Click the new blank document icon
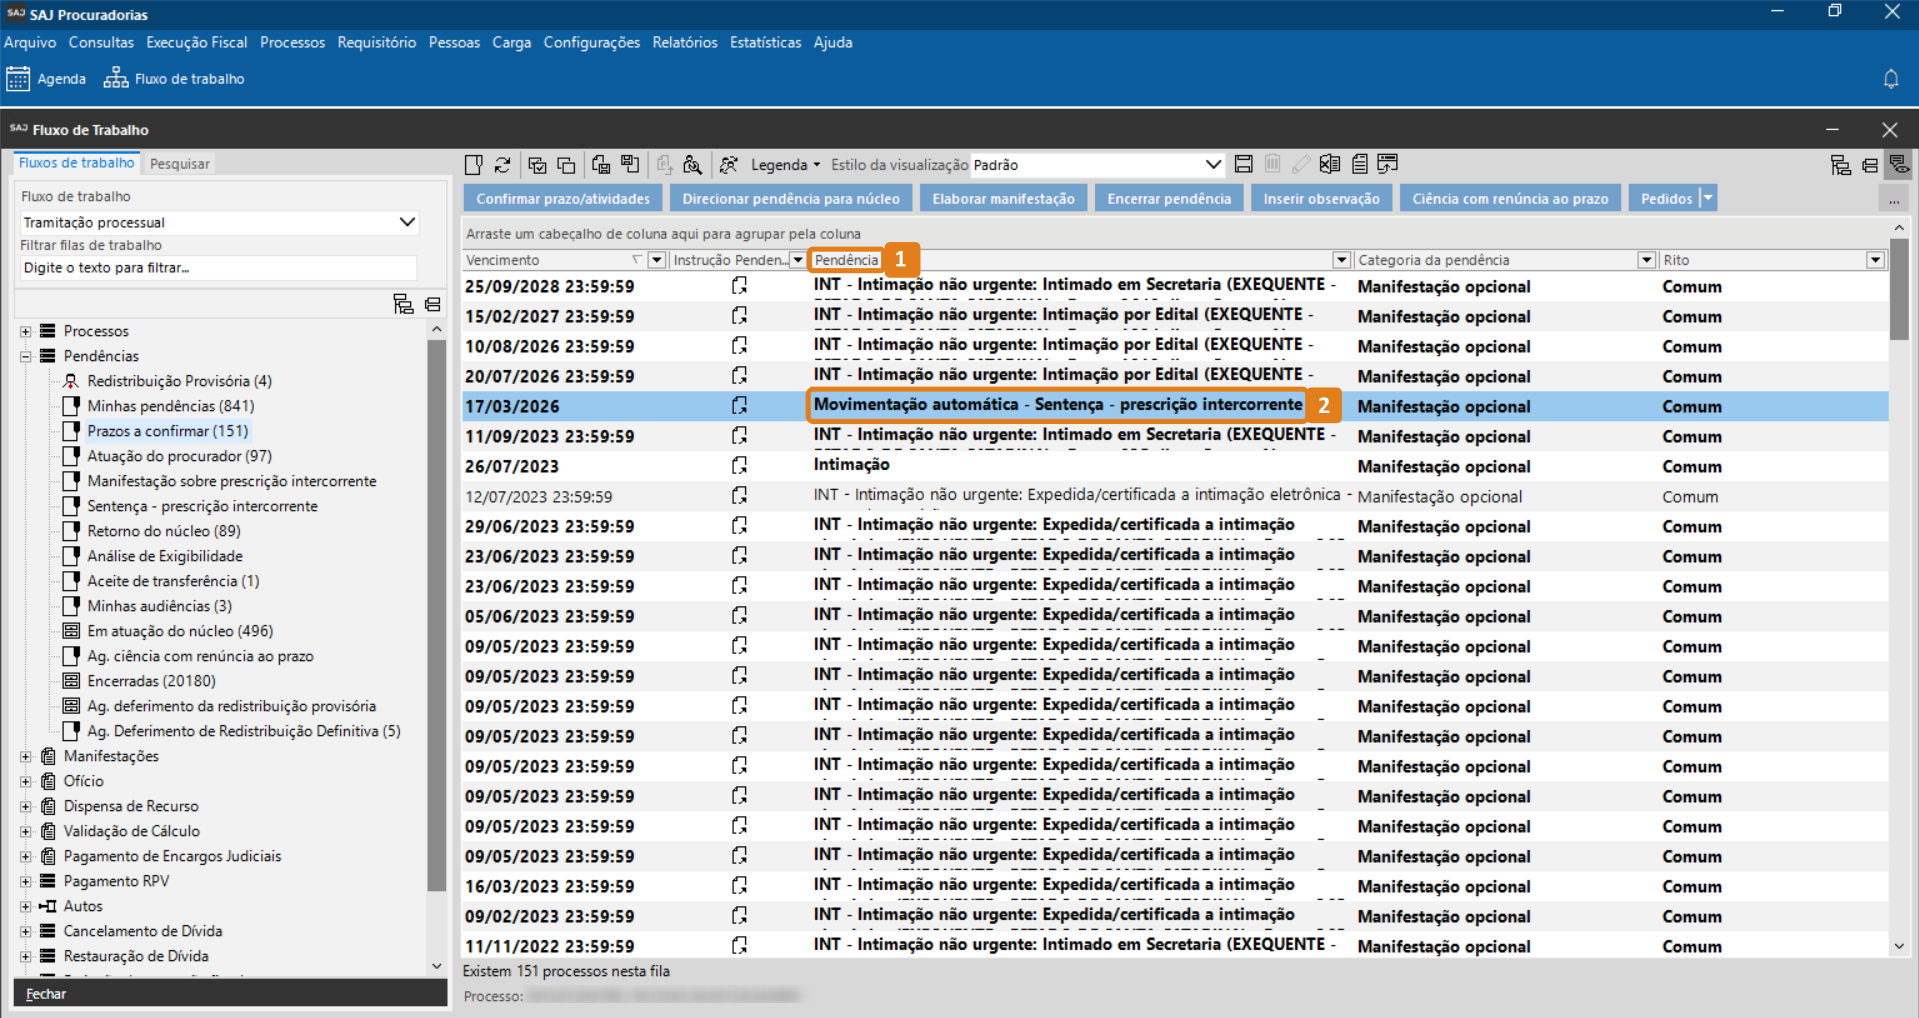 [x=474, y=165]
